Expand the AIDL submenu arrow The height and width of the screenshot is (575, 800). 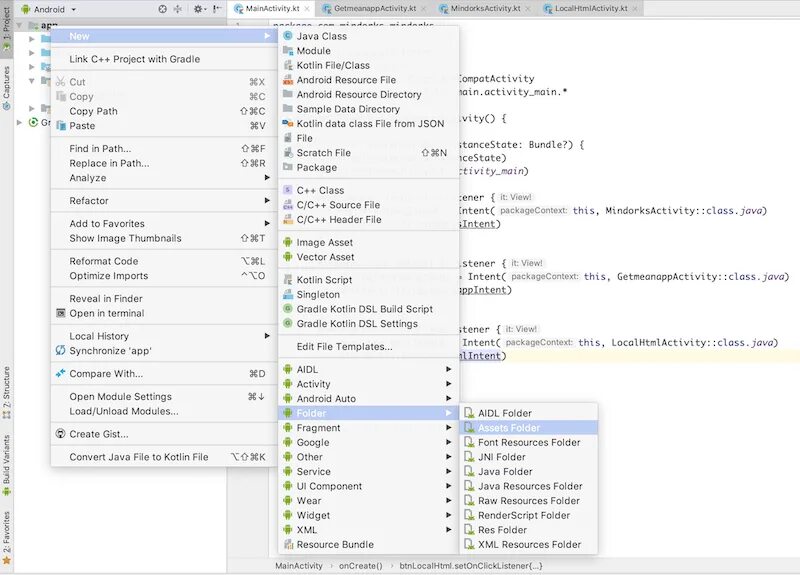(x=448, y=369)
